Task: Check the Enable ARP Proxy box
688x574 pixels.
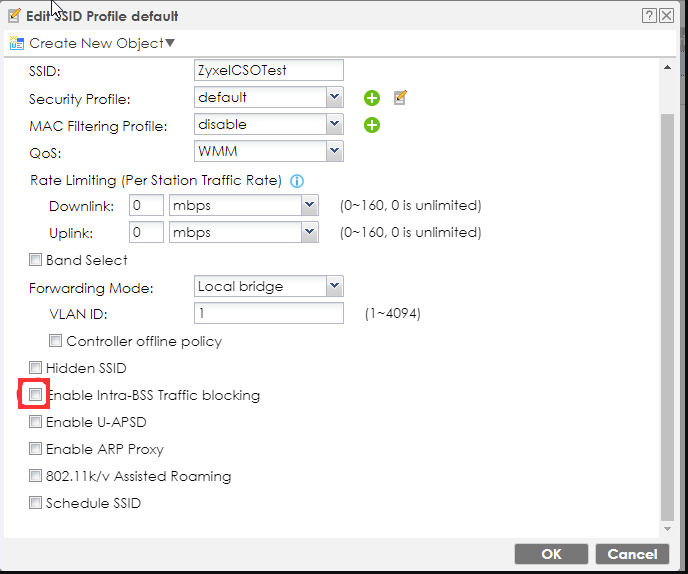Action: [x=36, y=449]
